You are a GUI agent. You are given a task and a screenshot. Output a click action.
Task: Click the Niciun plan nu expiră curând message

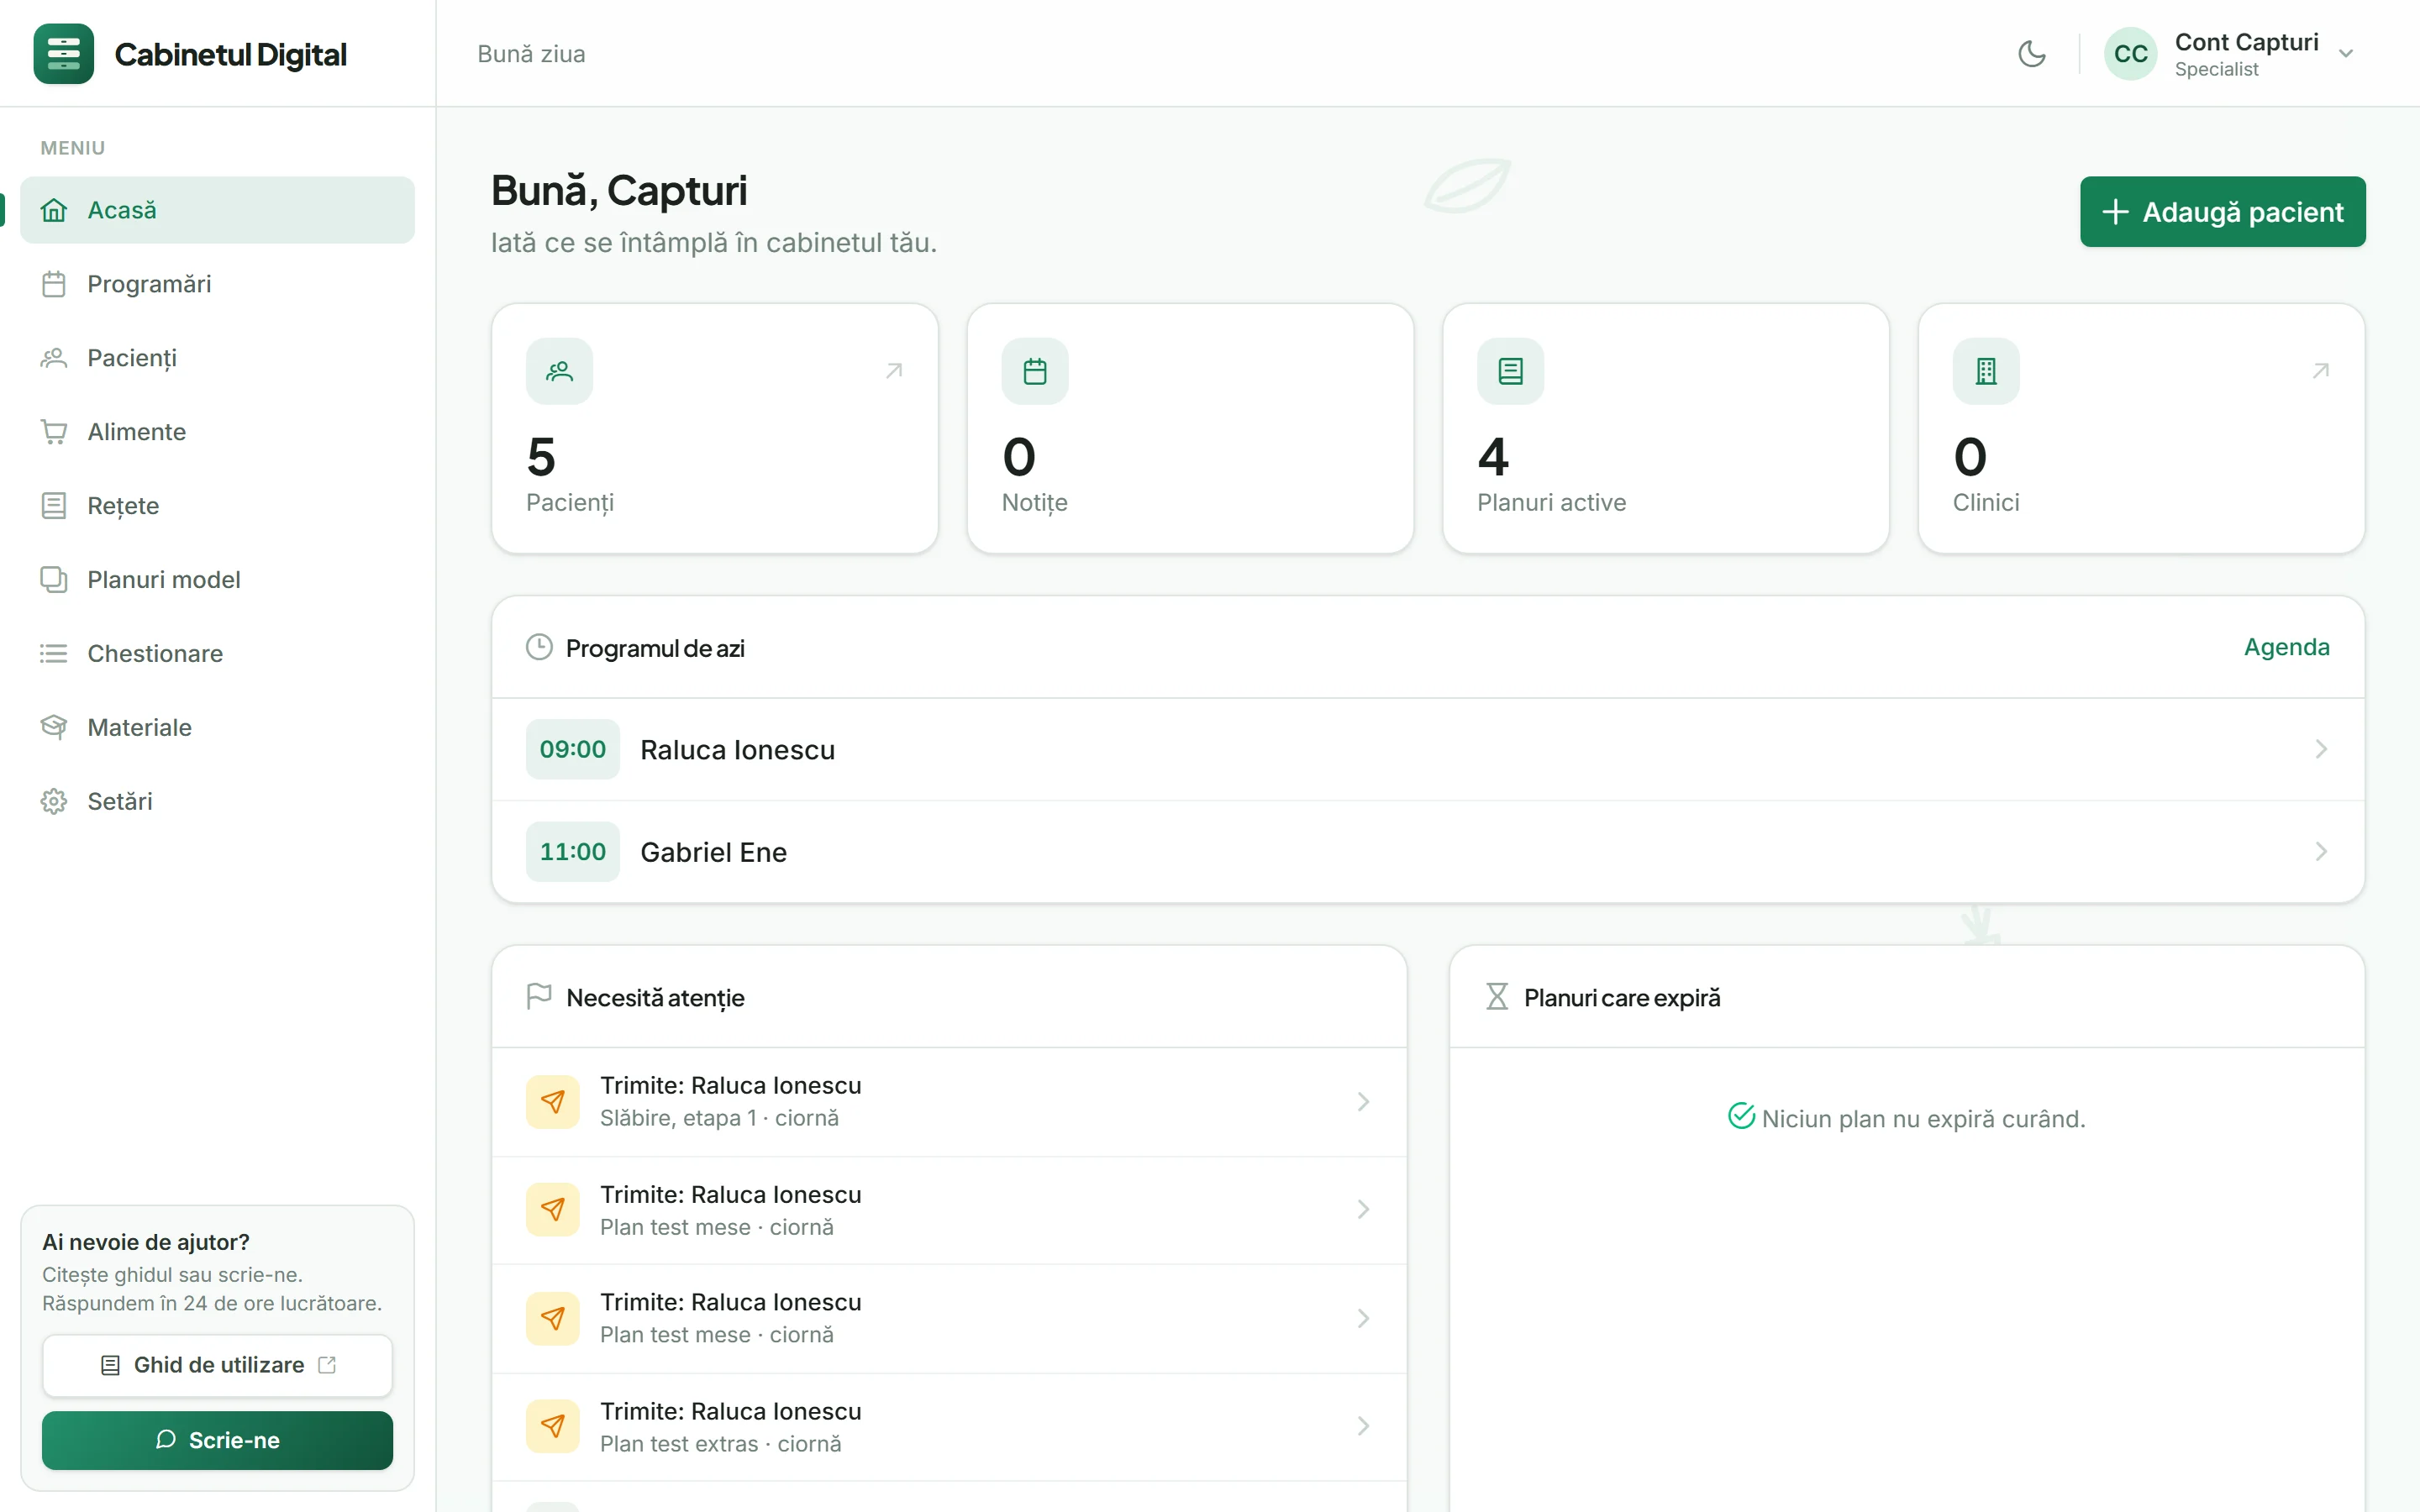[x=1923, y=1119]
